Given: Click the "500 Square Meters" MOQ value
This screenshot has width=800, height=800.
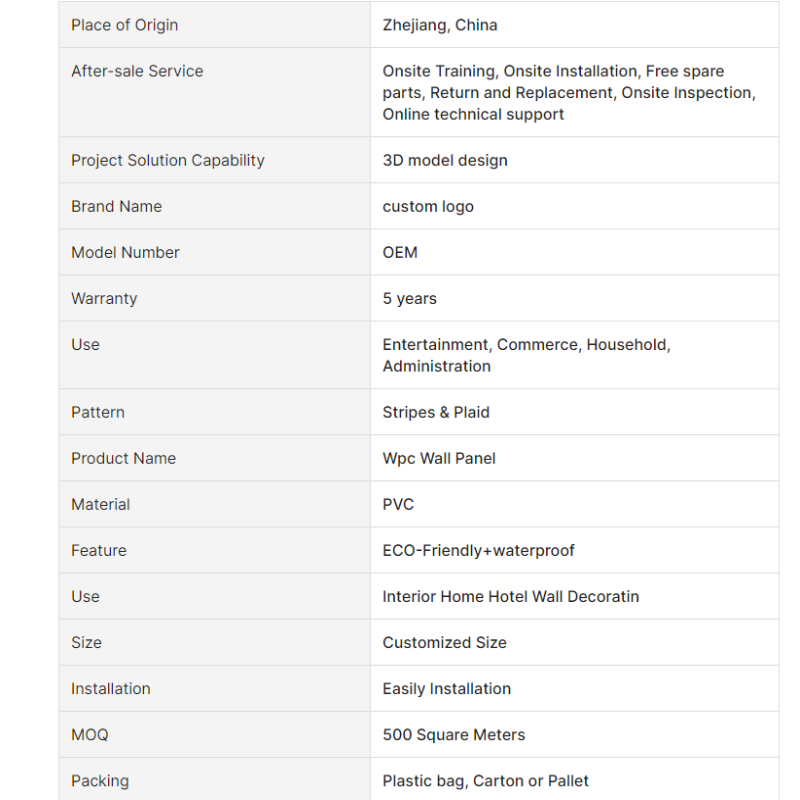Looking at the screenshot, I should [454, 734].
